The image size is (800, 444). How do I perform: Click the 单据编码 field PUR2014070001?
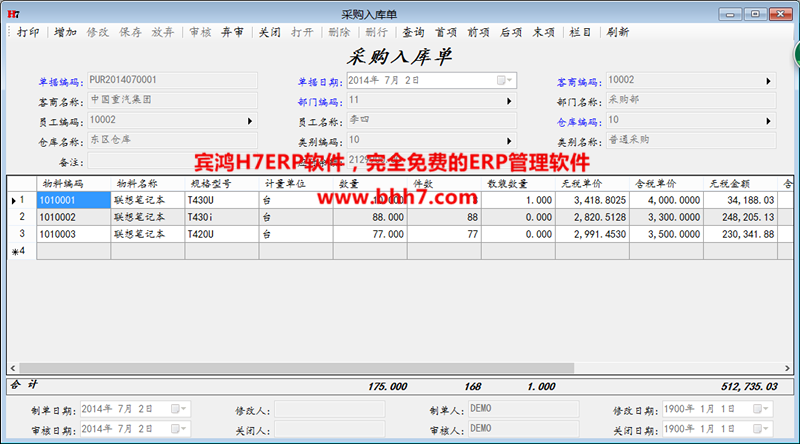click(172, 80)
